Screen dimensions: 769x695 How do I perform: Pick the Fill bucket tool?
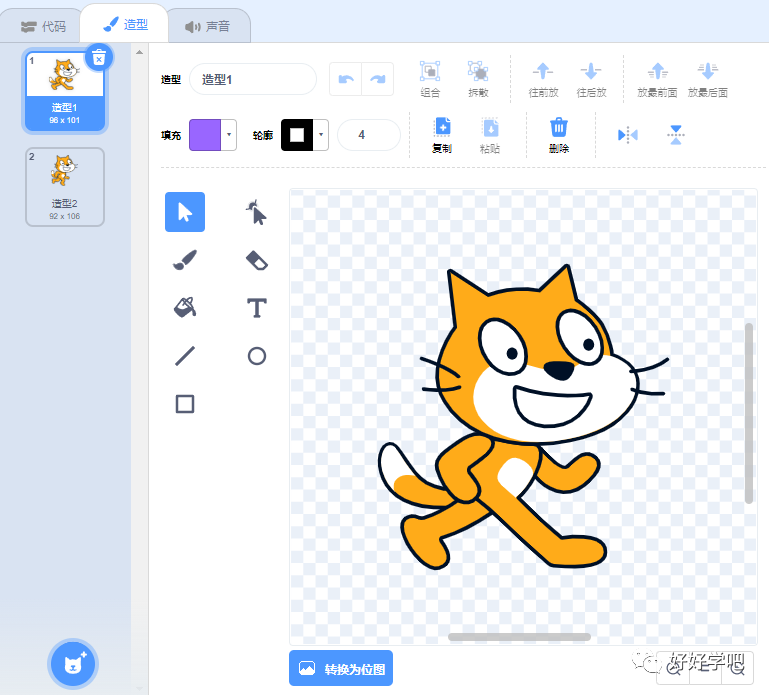[x=185, y=308]
